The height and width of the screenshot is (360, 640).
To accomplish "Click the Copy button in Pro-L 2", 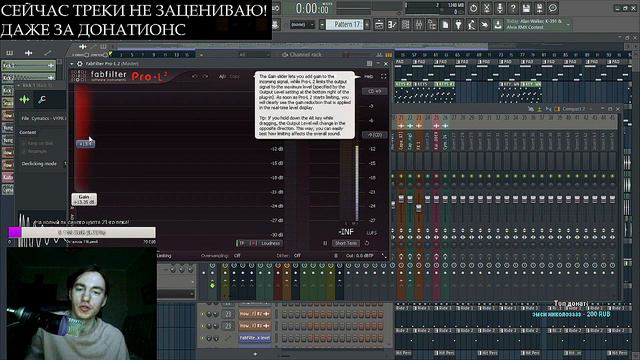I will [x=235, y=76].
